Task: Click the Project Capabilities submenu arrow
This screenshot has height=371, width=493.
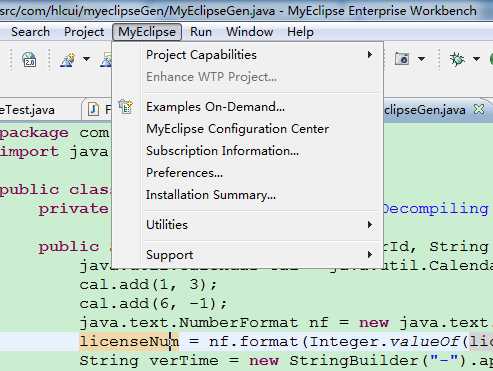Action: 369,55
